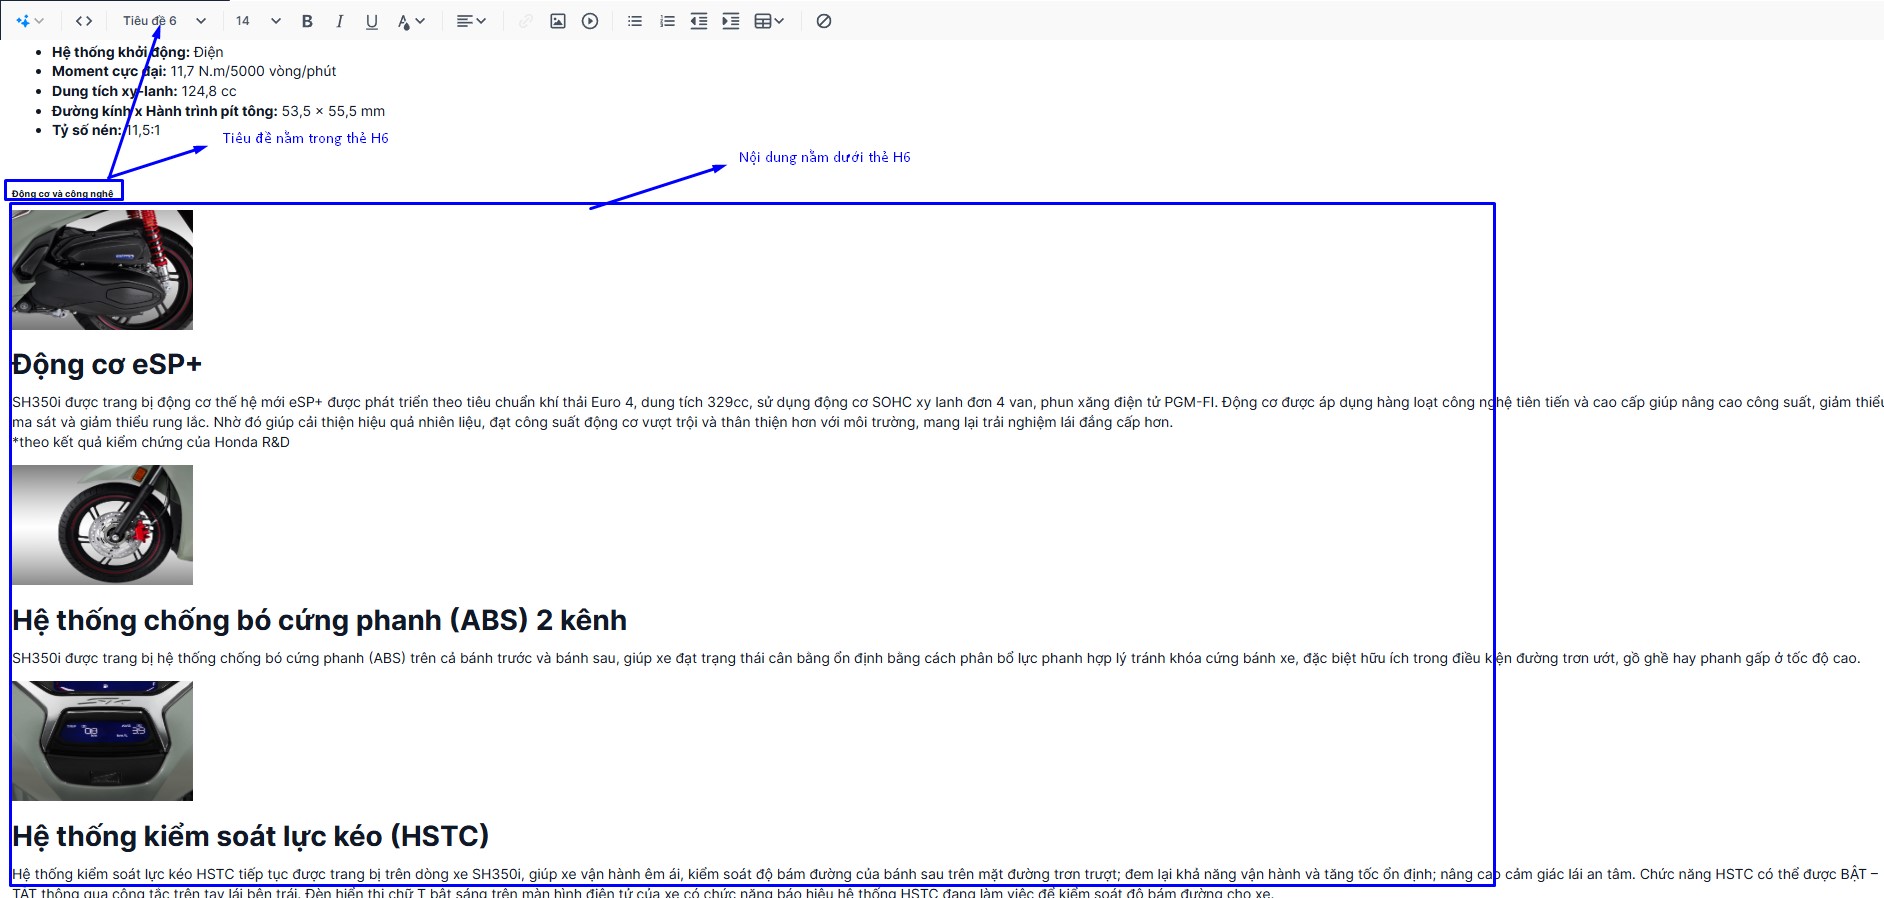The image size is (1884, 898).
Task: Click the 'Hệ thống khởi động: Điện' bullet
Action: click(x=137, y=52)
